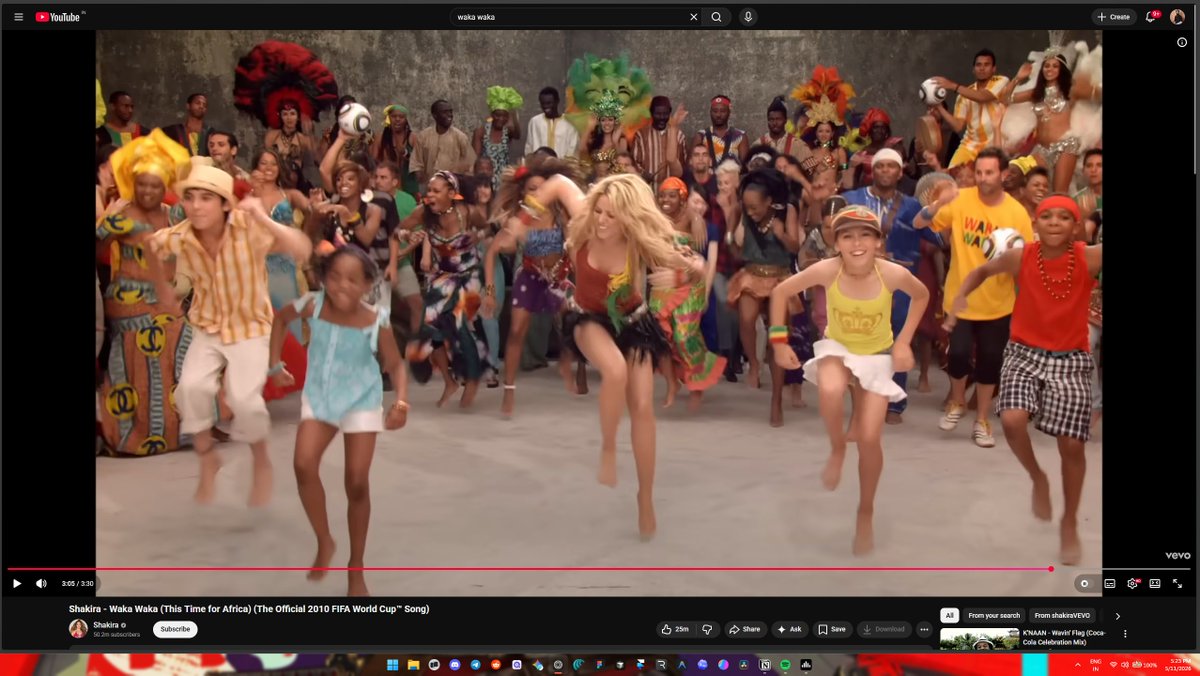Open more actions three-dot menu under video

pyautogui.click(x=924, y=629)
